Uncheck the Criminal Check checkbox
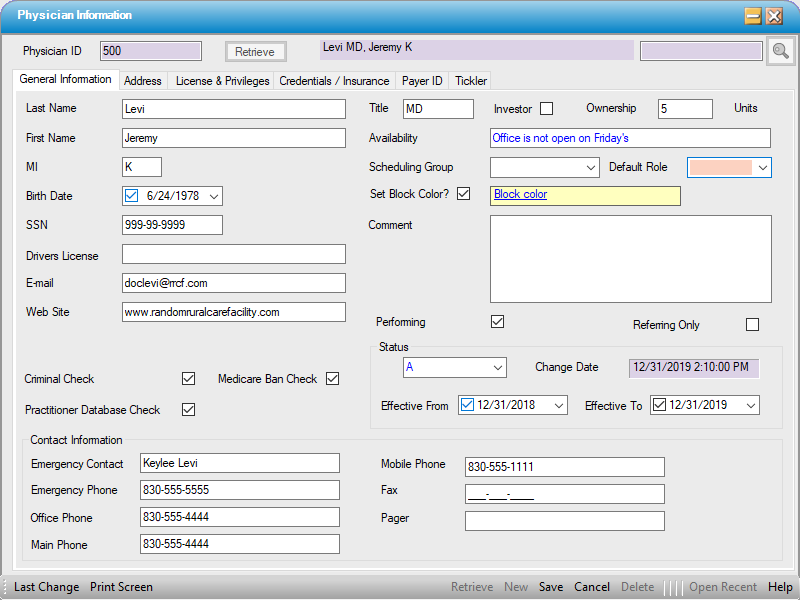Screen dimensions: 800x600 [x=188, y=379]
